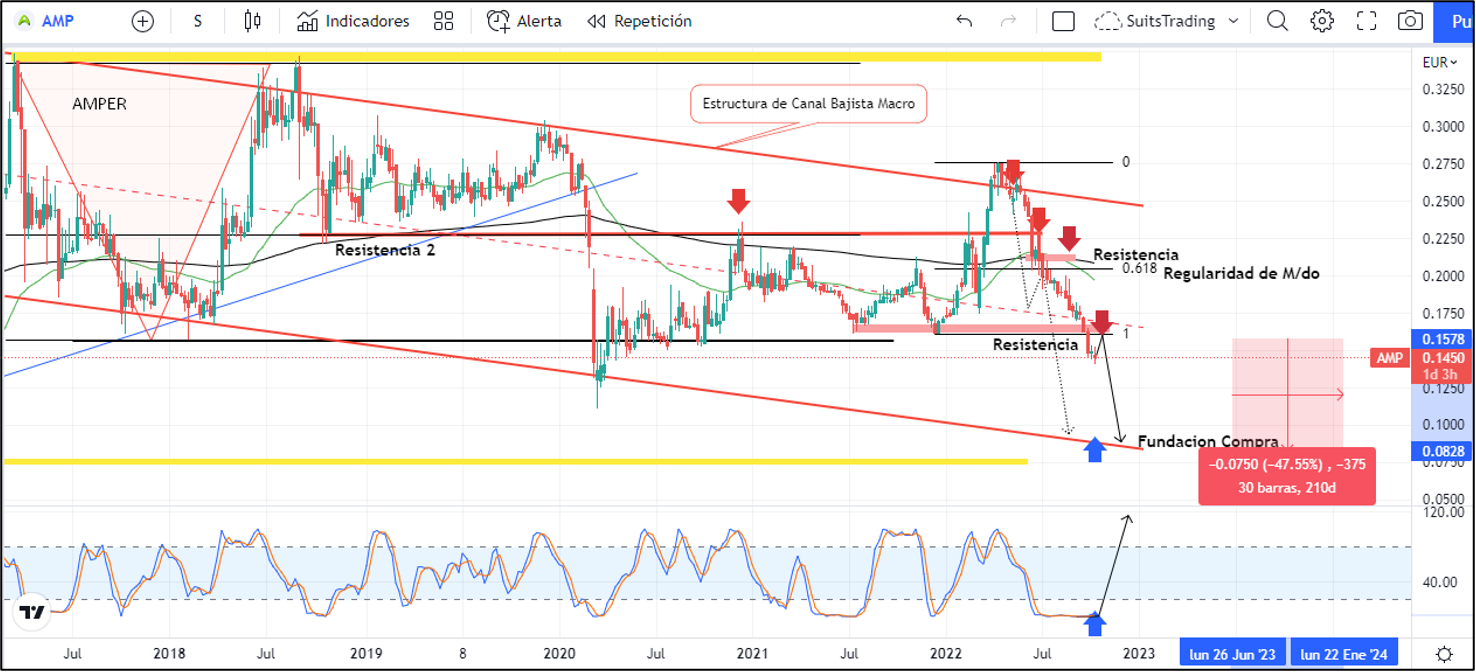Open price scale settings gear at bottom right
The height and width of the screenshot is (672, 1476).
[x=1444, y=654]
